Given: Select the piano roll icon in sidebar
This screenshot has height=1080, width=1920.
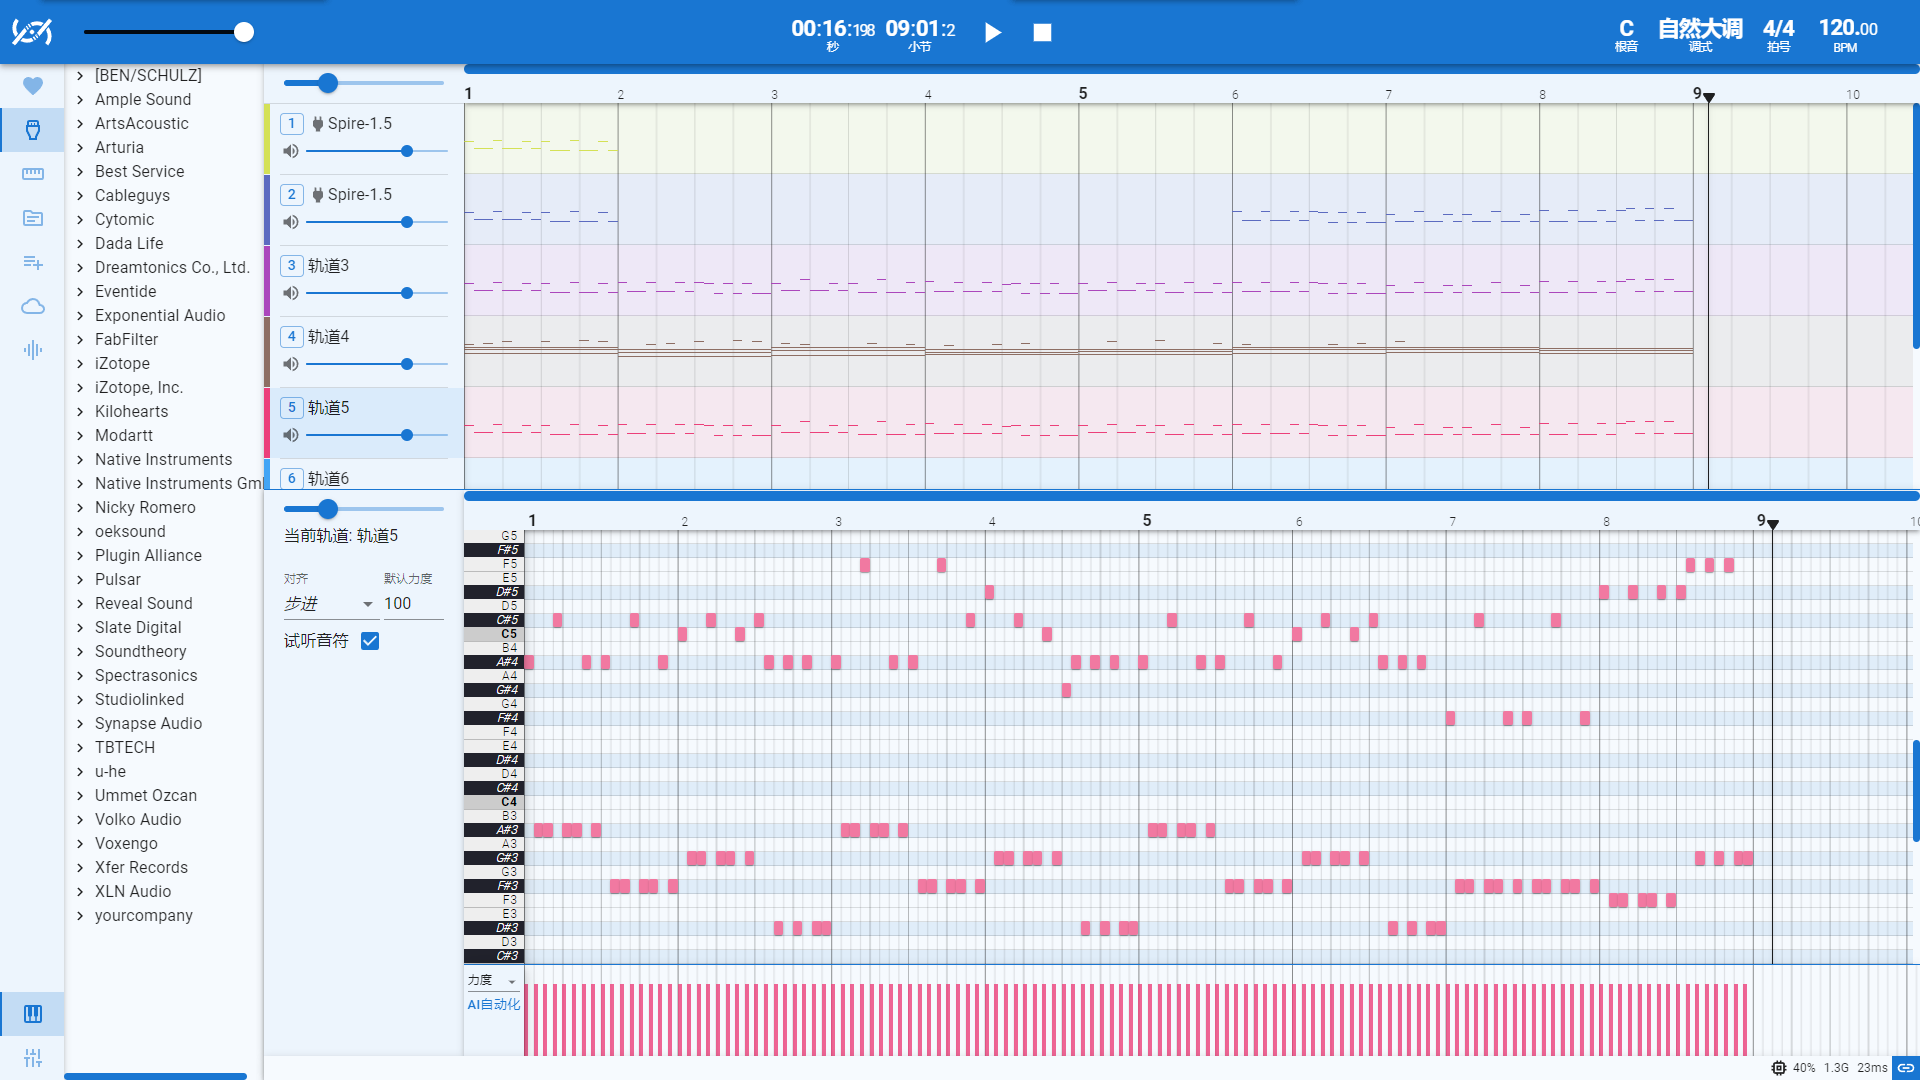Looking at the screenshot, I should pyautogui.click(x=33, y=1014).
